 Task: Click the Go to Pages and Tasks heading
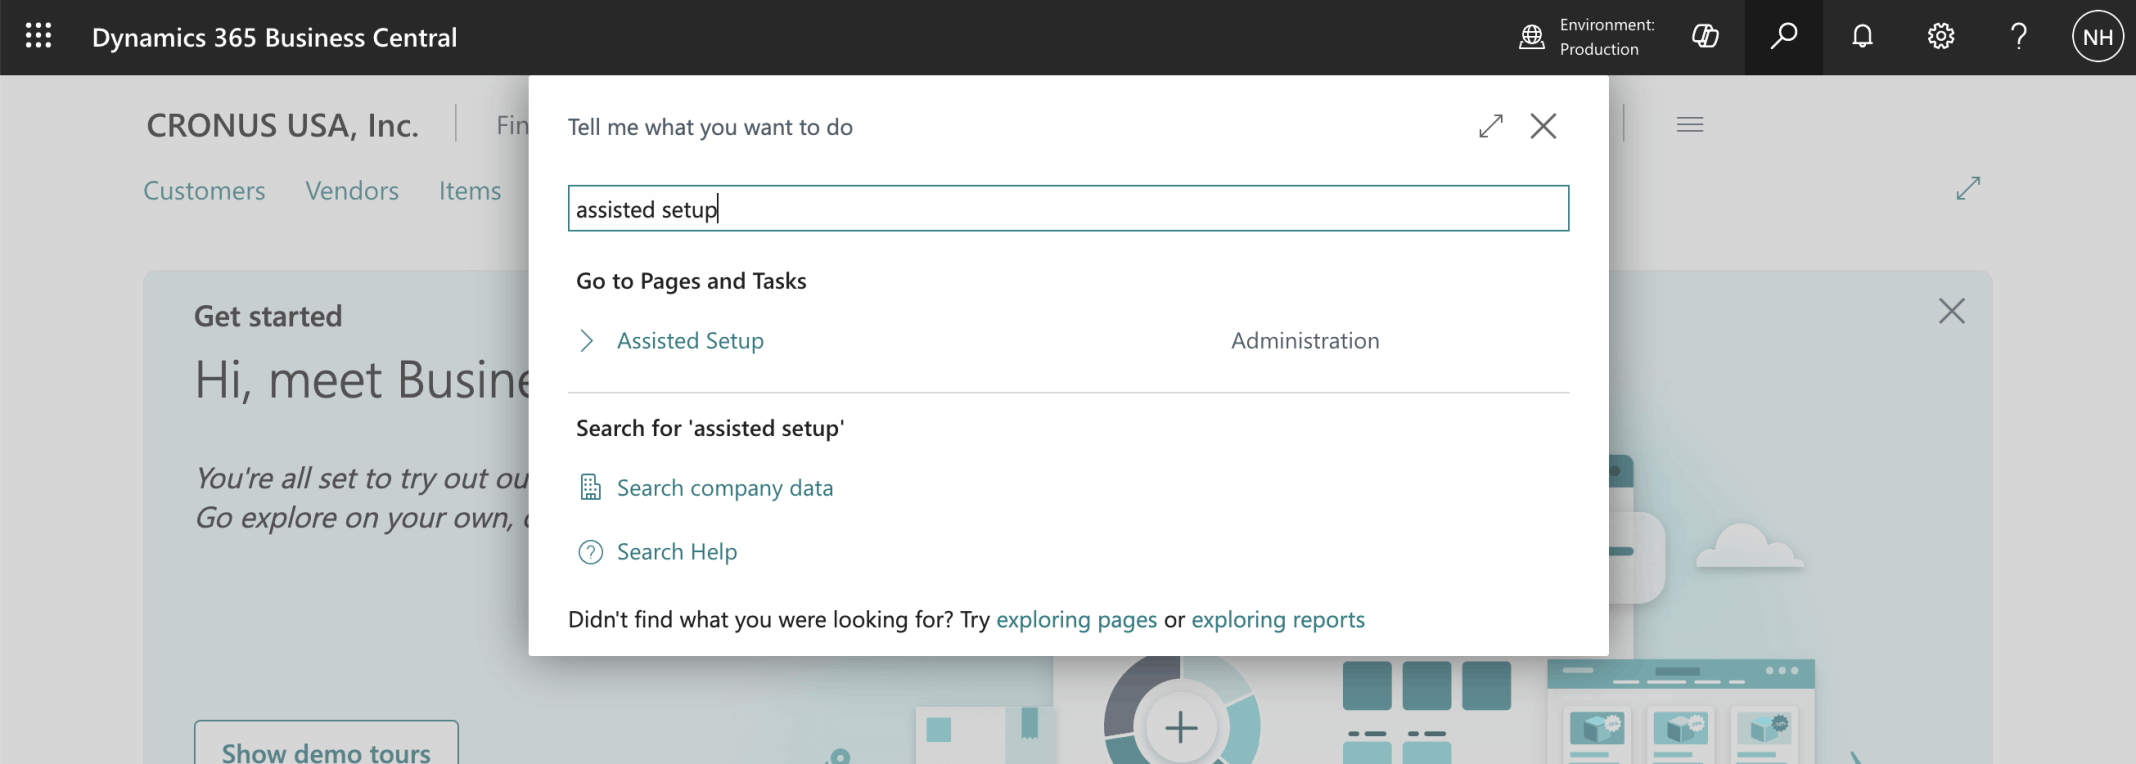(691, 281)
